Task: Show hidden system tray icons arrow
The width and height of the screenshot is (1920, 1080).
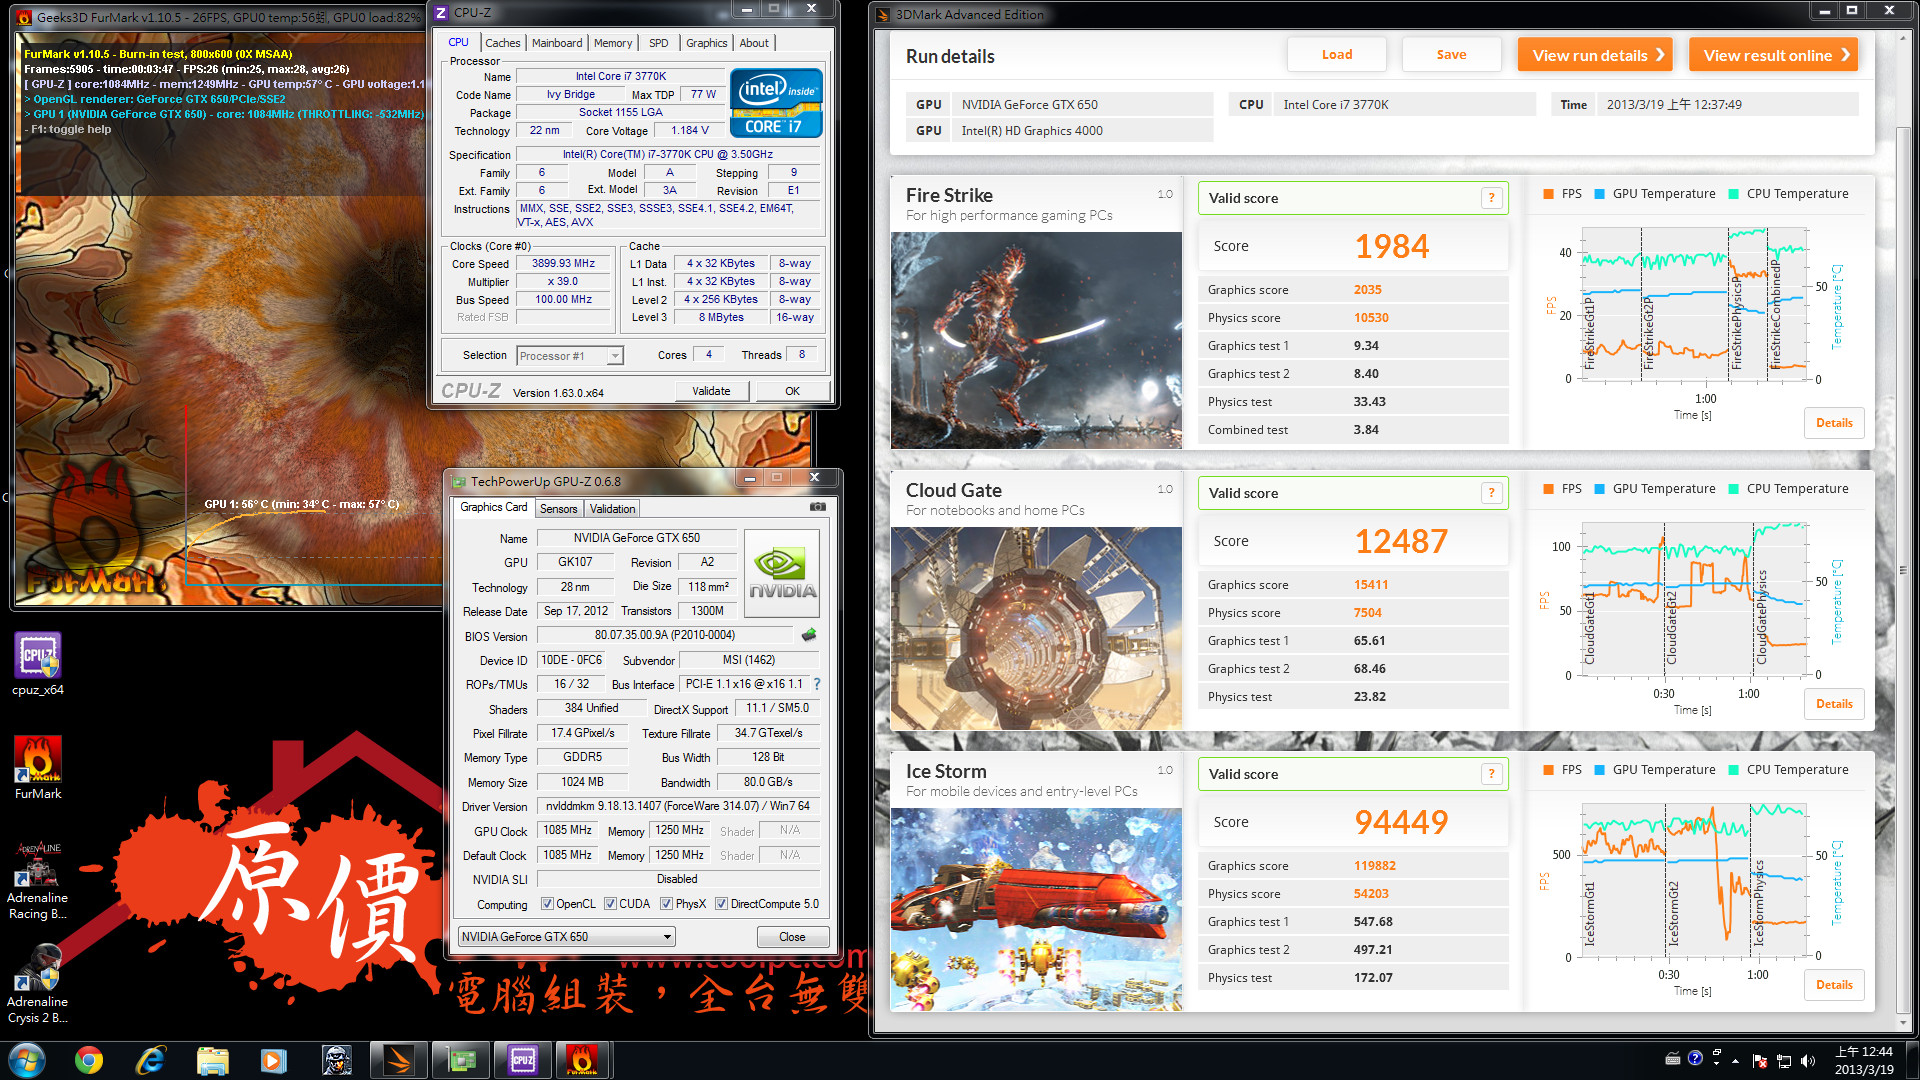Action: click(x=1735, y=1061)
